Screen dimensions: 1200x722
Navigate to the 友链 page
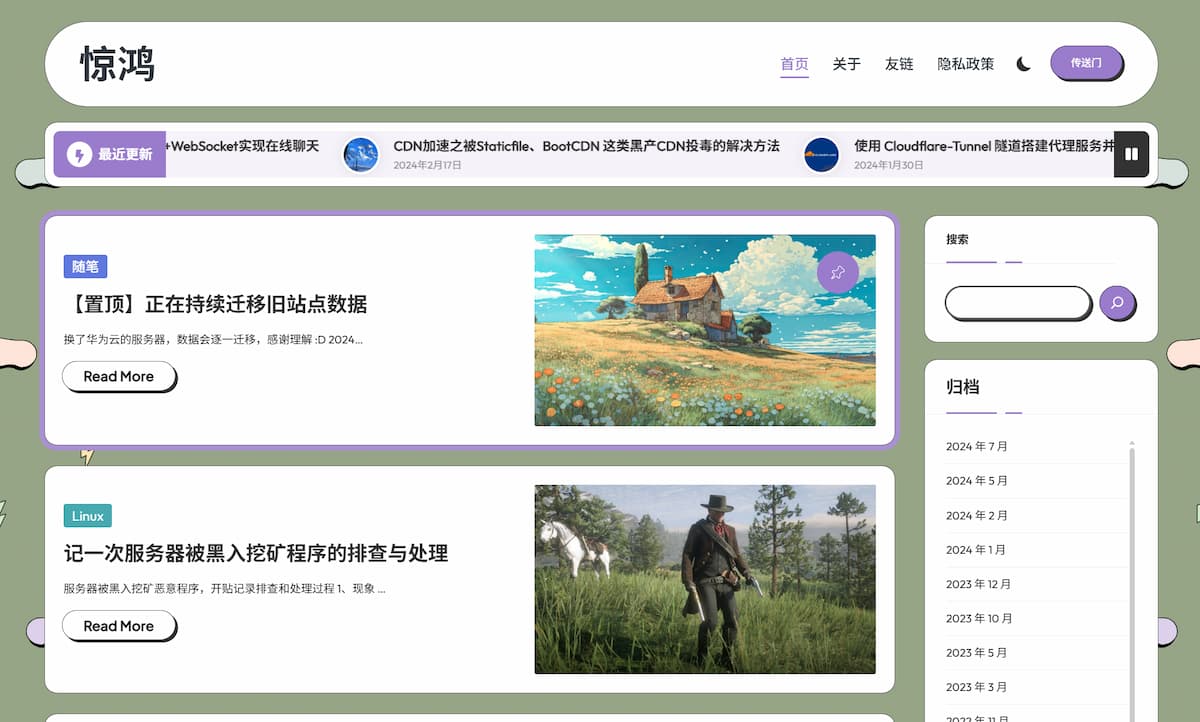[x=898, y=64]
